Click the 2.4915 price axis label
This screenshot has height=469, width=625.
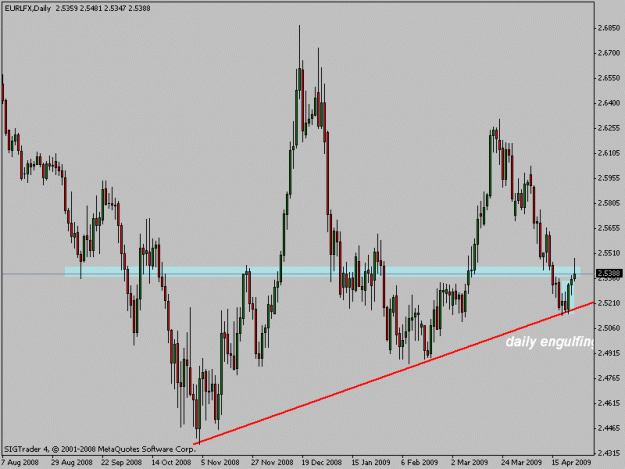tap(609, 353)
